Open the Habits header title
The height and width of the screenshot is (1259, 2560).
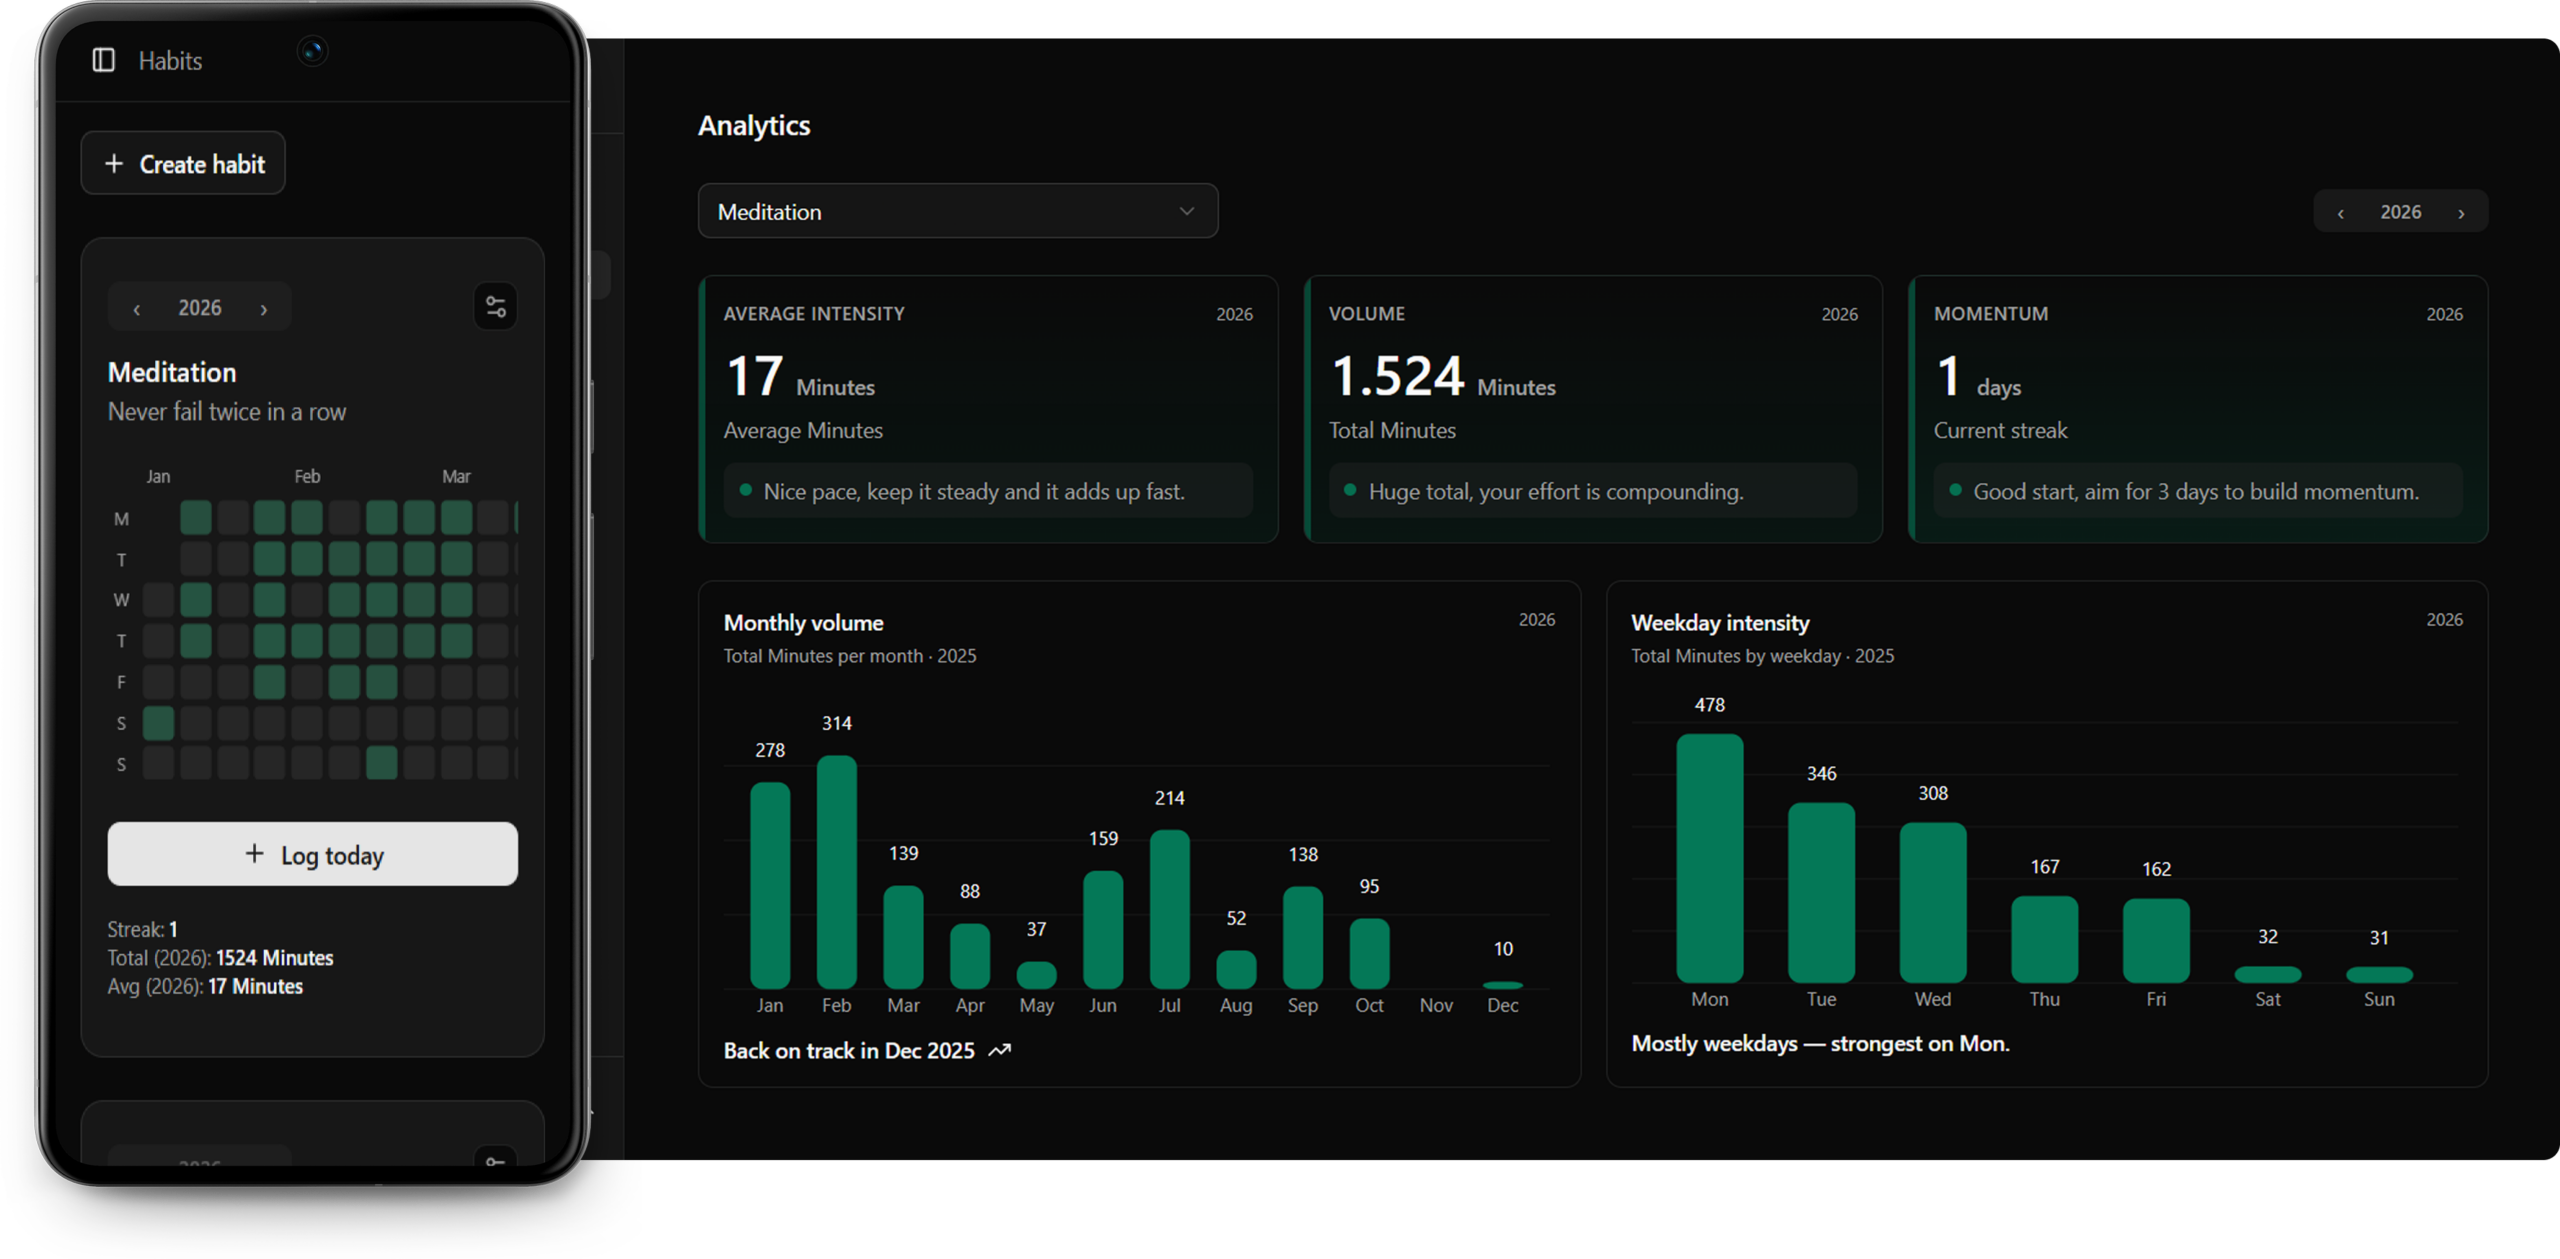click(170, 61)
